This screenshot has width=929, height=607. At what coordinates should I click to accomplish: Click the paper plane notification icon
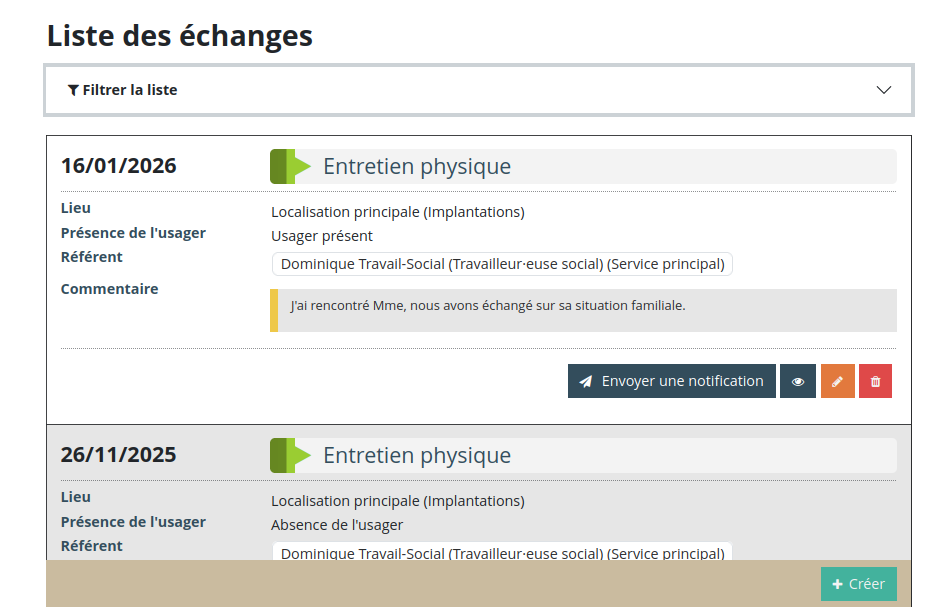coord(586,381)
